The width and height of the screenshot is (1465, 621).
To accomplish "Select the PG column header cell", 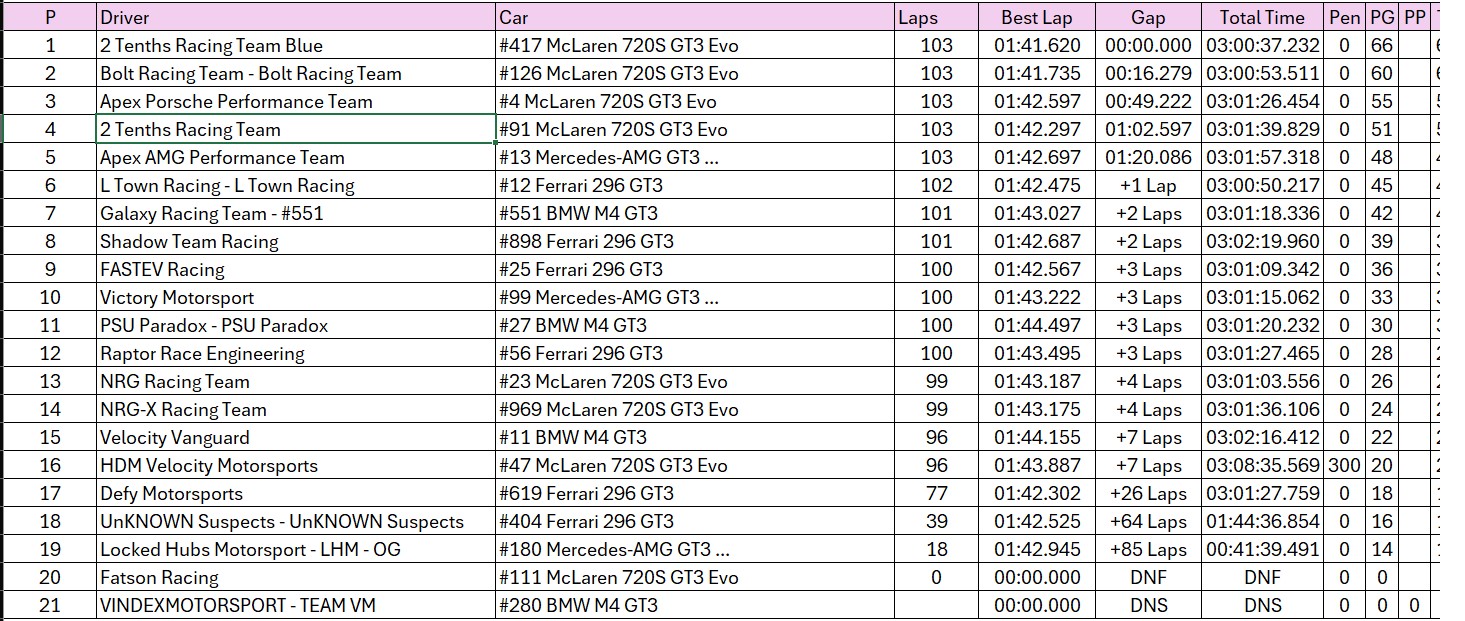I will pyautogui.click(x=1382, y=17).
